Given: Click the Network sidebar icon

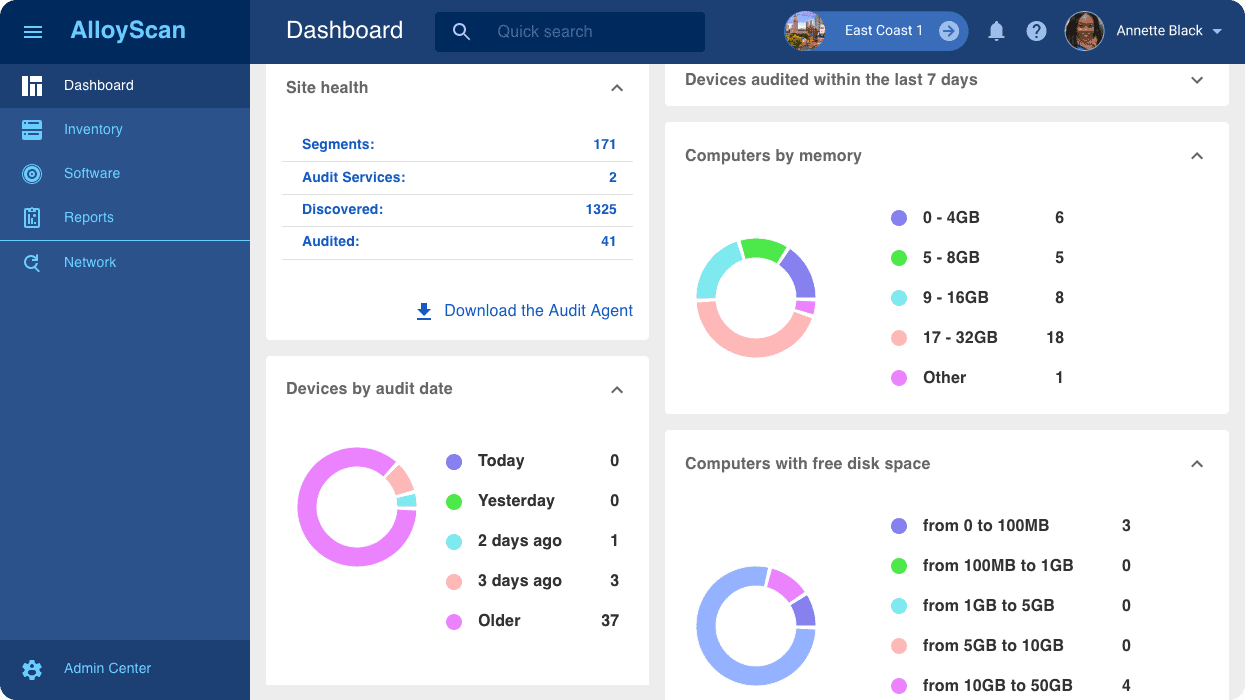Looking at the screenshot, I should pos(32,263).
